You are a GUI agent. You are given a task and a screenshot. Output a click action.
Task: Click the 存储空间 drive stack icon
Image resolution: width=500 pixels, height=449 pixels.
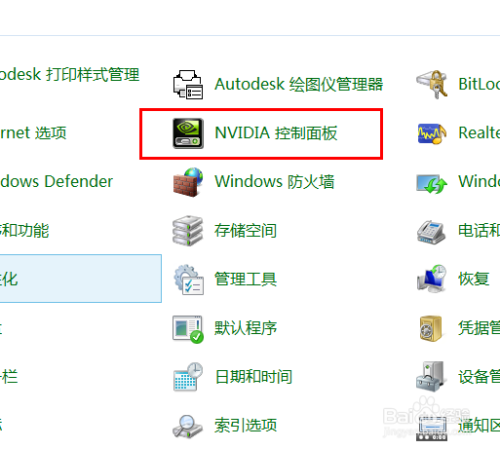(188, 231)
